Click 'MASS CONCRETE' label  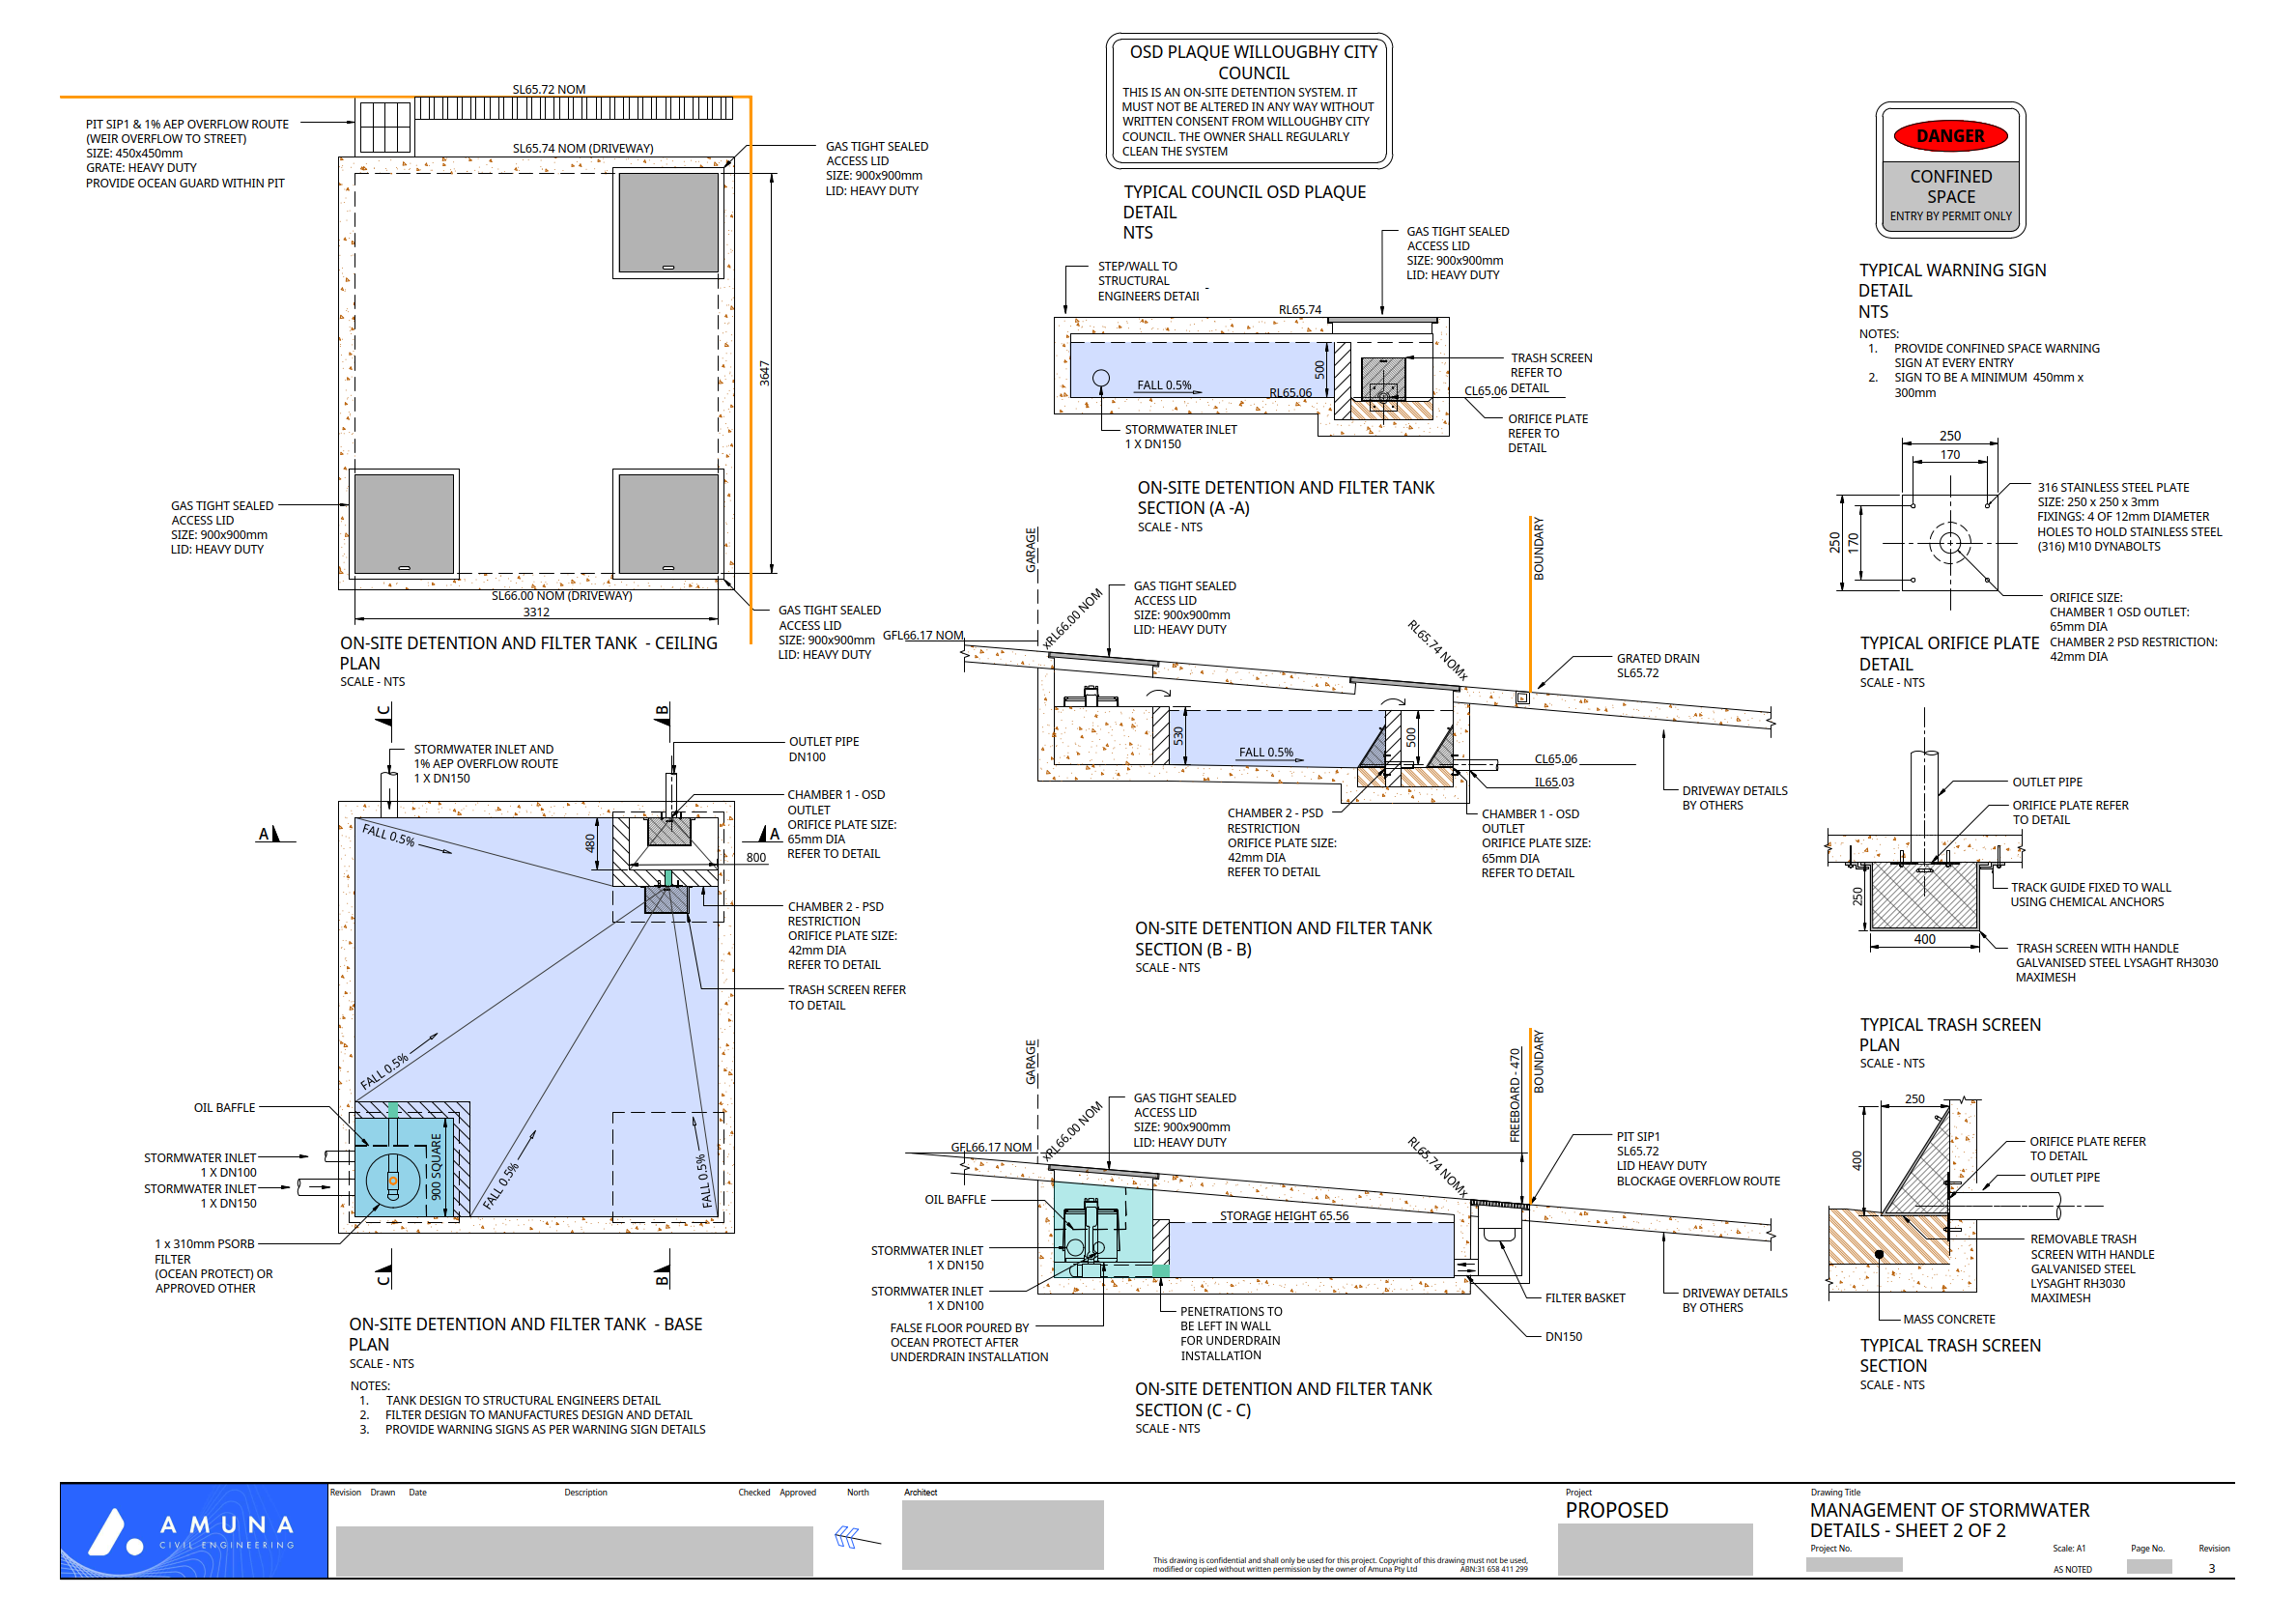tap(1948, 1319)
